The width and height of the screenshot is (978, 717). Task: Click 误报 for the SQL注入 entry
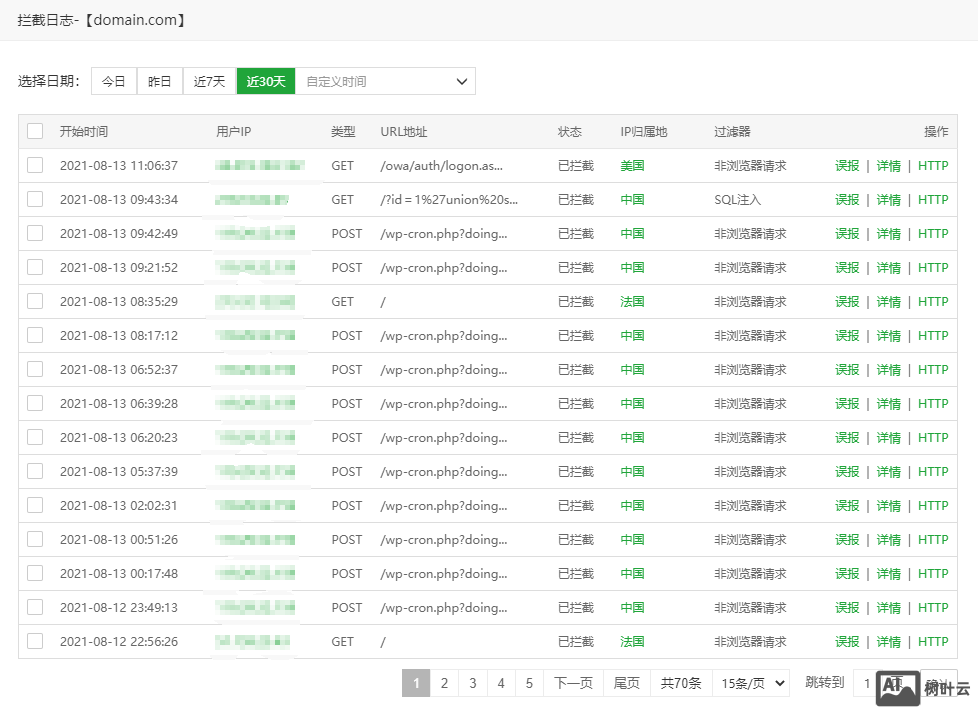[x=847, y=200]
